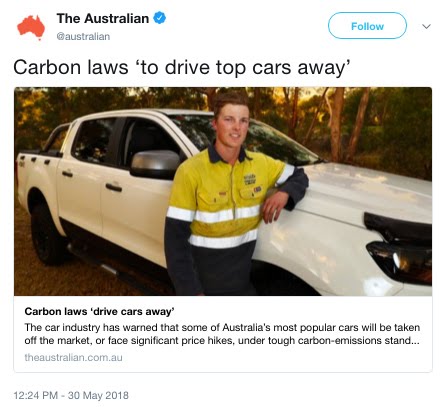Open headline Carbon laws 'drive cars away'
Screen dimensions: 442x407
pyautogui.click(x=99, y=311)
